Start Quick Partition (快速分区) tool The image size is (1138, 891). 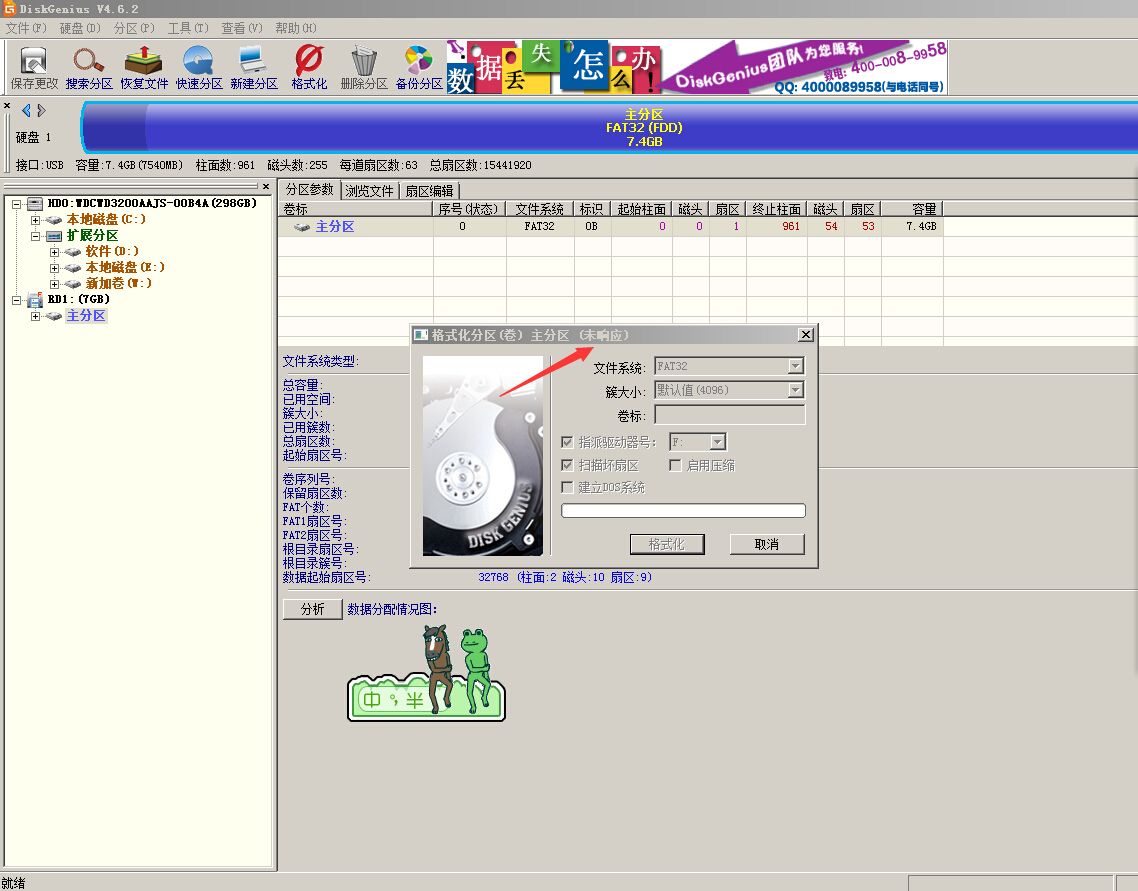coord(199,68)
